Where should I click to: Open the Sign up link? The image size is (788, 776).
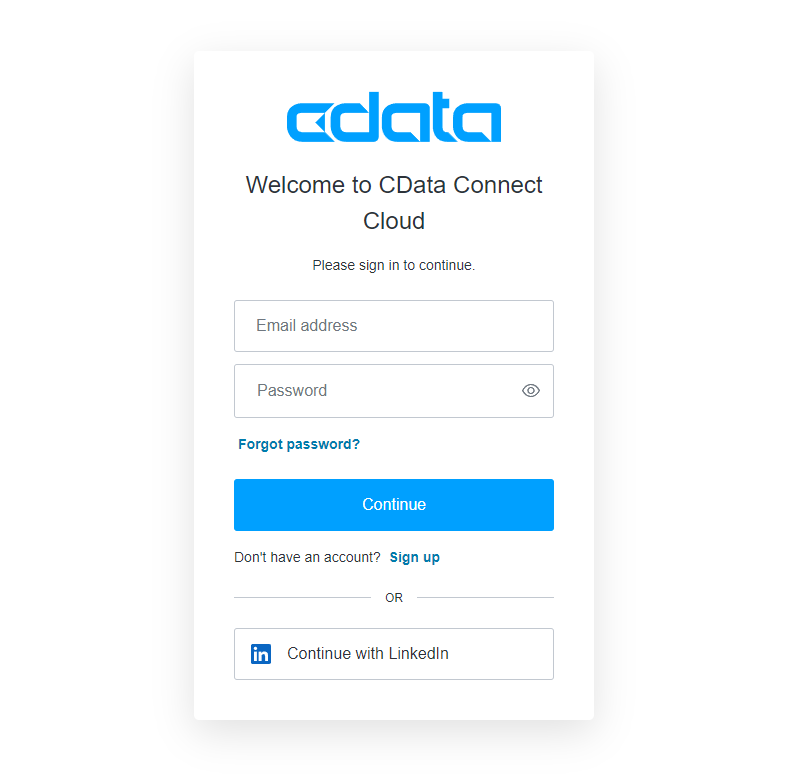(415, 557)
